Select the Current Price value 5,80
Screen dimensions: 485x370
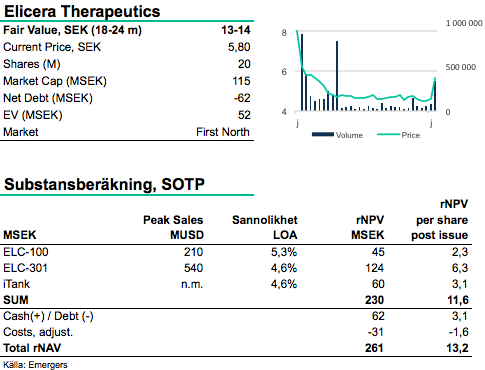click(239, 47)
